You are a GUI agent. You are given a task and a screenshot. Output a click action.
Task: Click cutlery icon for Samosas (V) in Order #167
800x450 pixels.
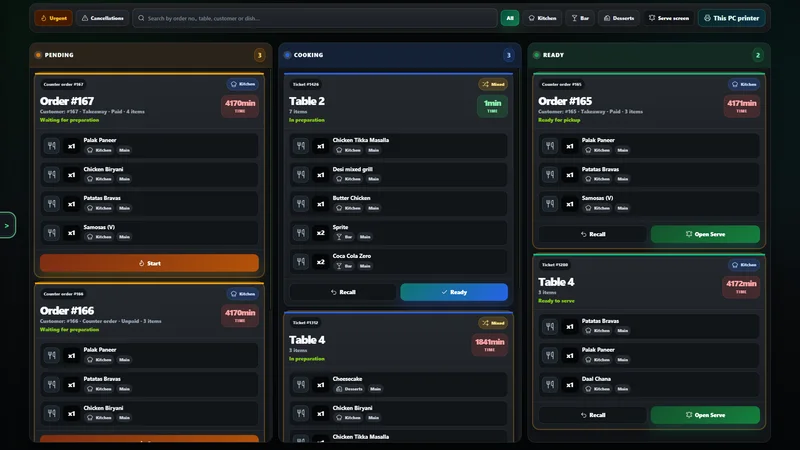coord(52,233)
